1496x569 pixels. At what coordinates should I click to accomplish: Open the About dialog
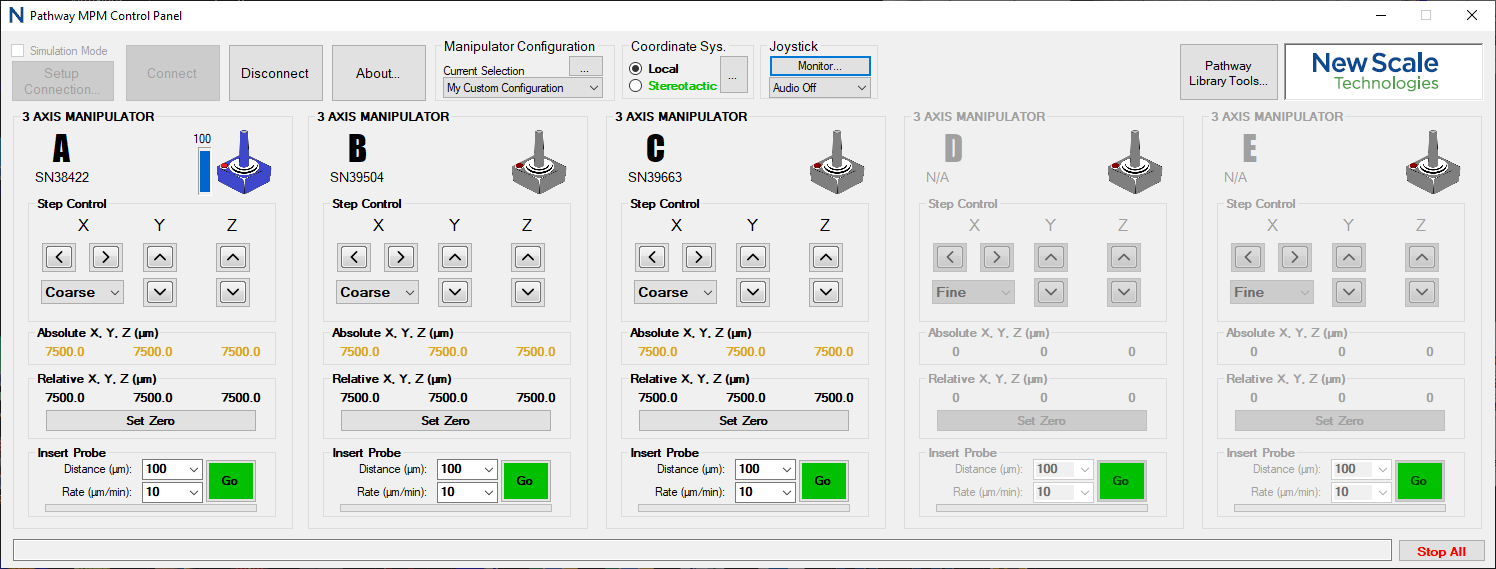pos(378,73)
